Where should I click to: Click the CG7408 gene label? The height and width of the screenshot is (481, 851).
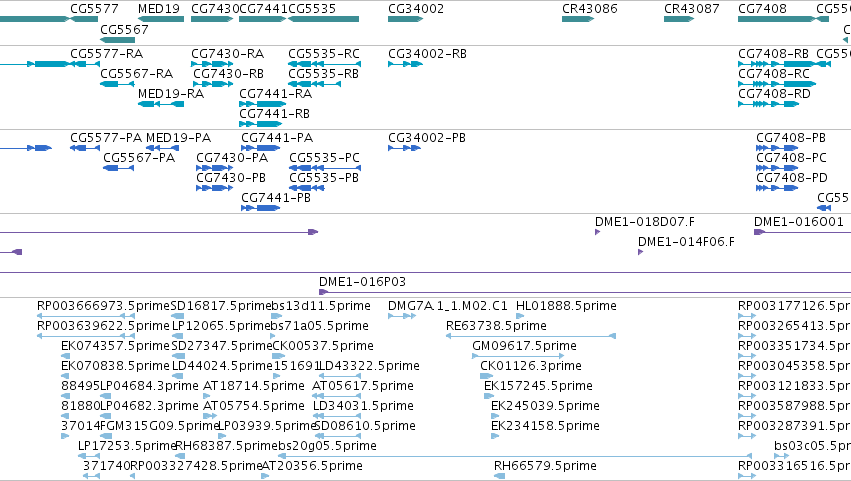[762, 9]
